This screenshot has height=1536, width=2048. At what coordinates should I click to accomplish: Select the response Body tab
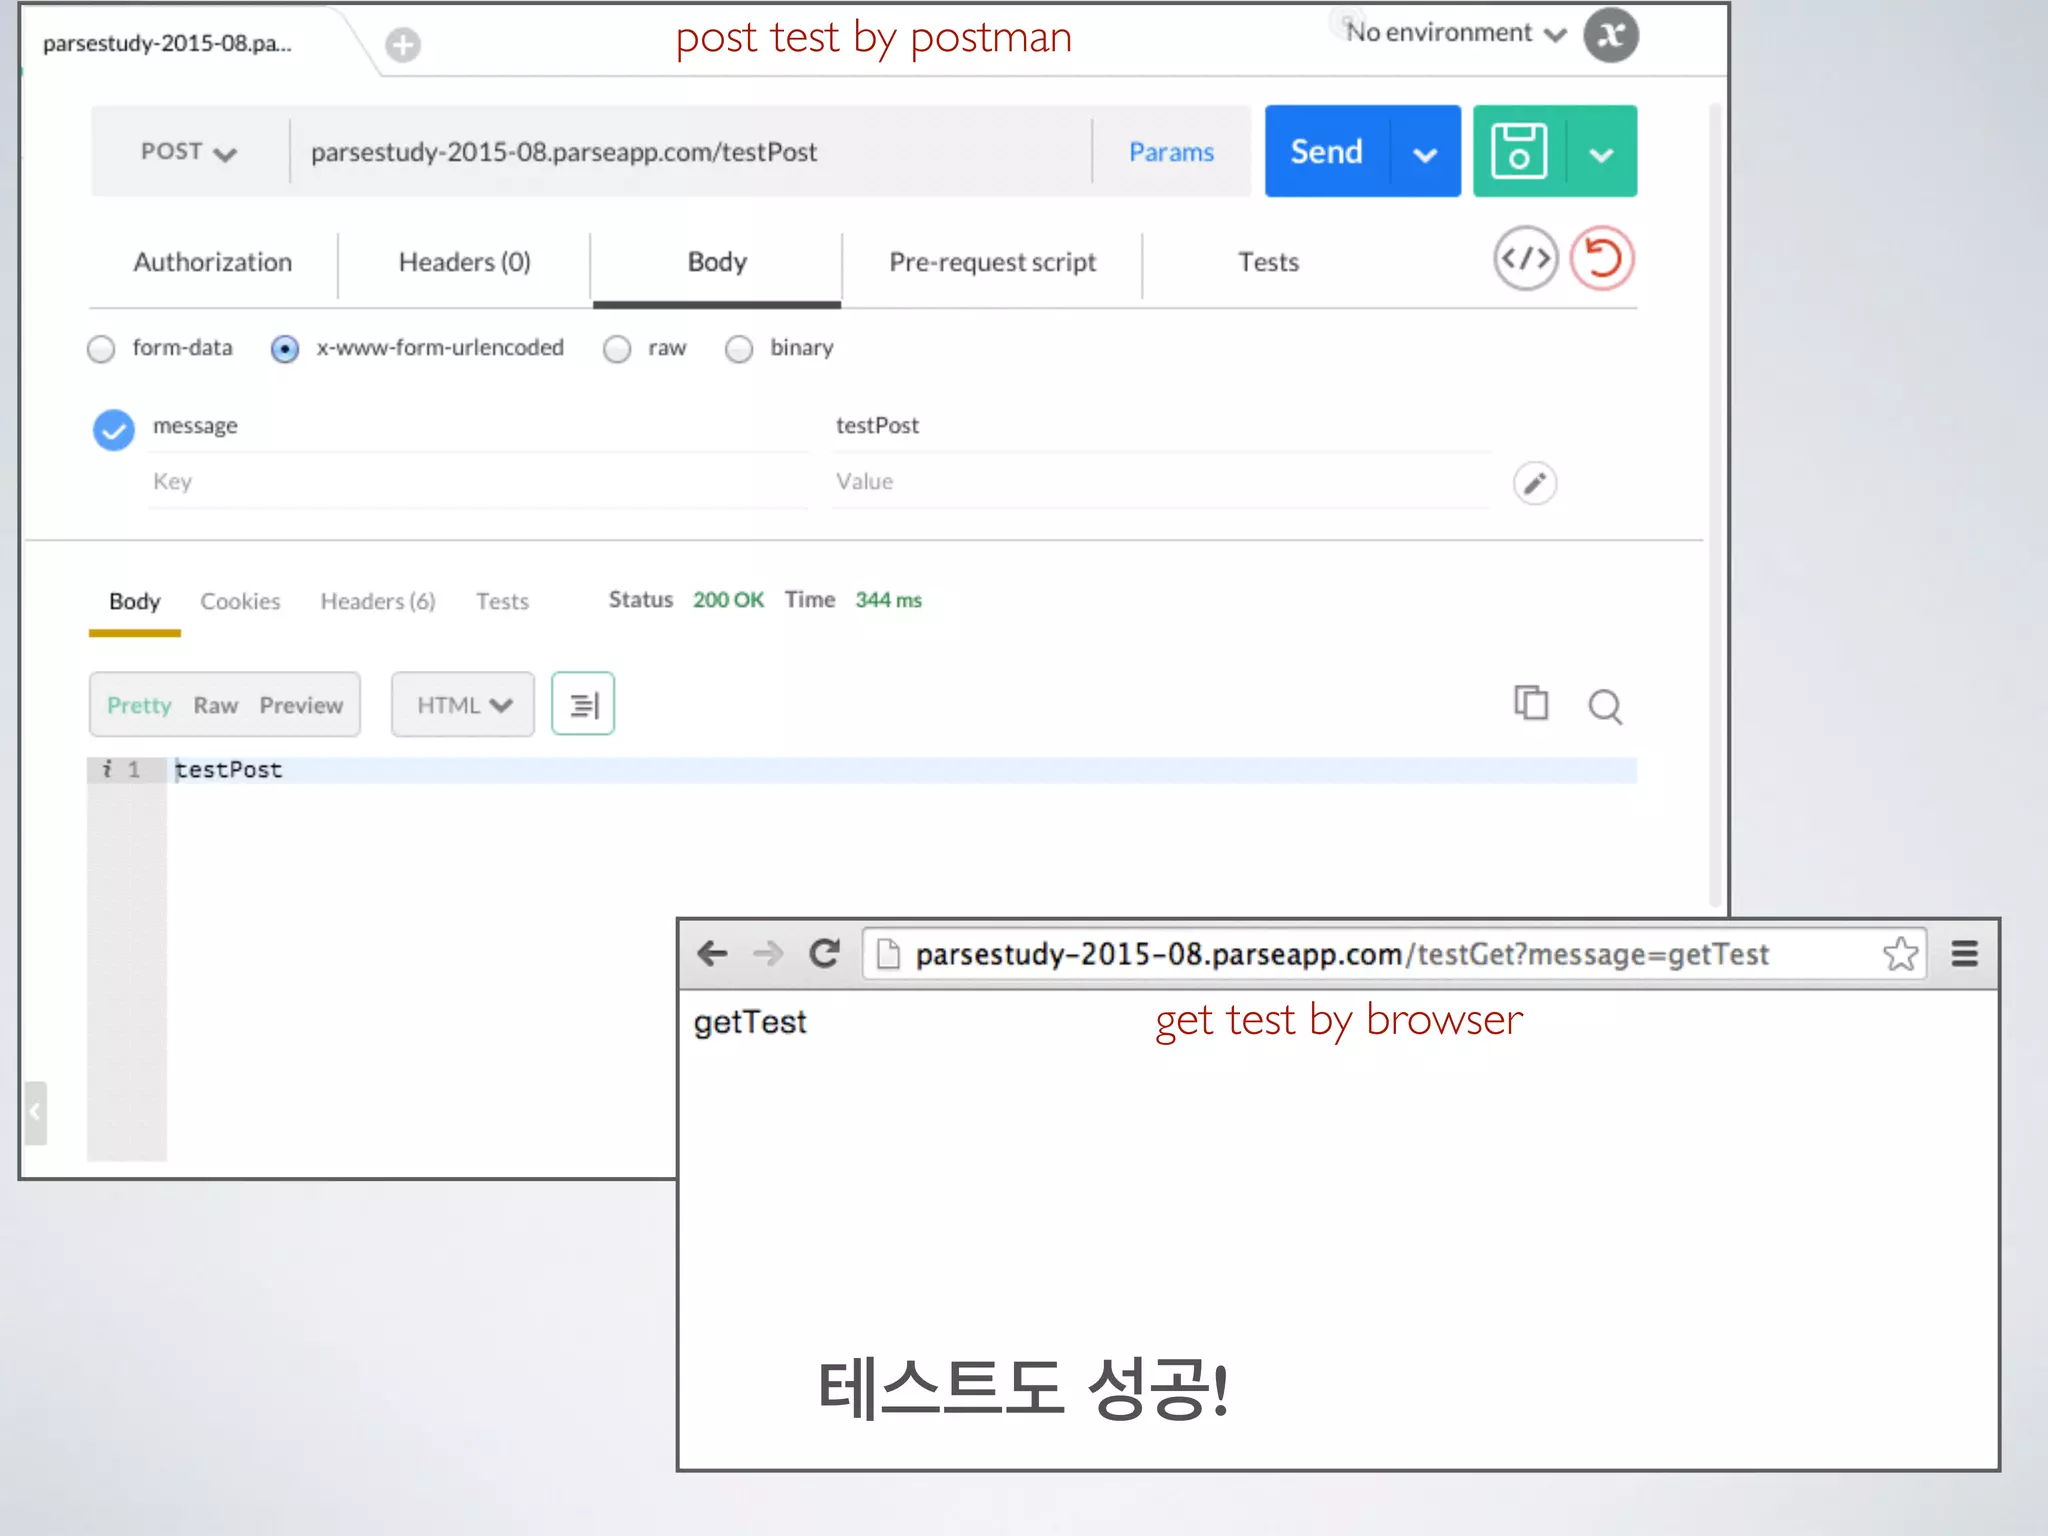point(135,602)
